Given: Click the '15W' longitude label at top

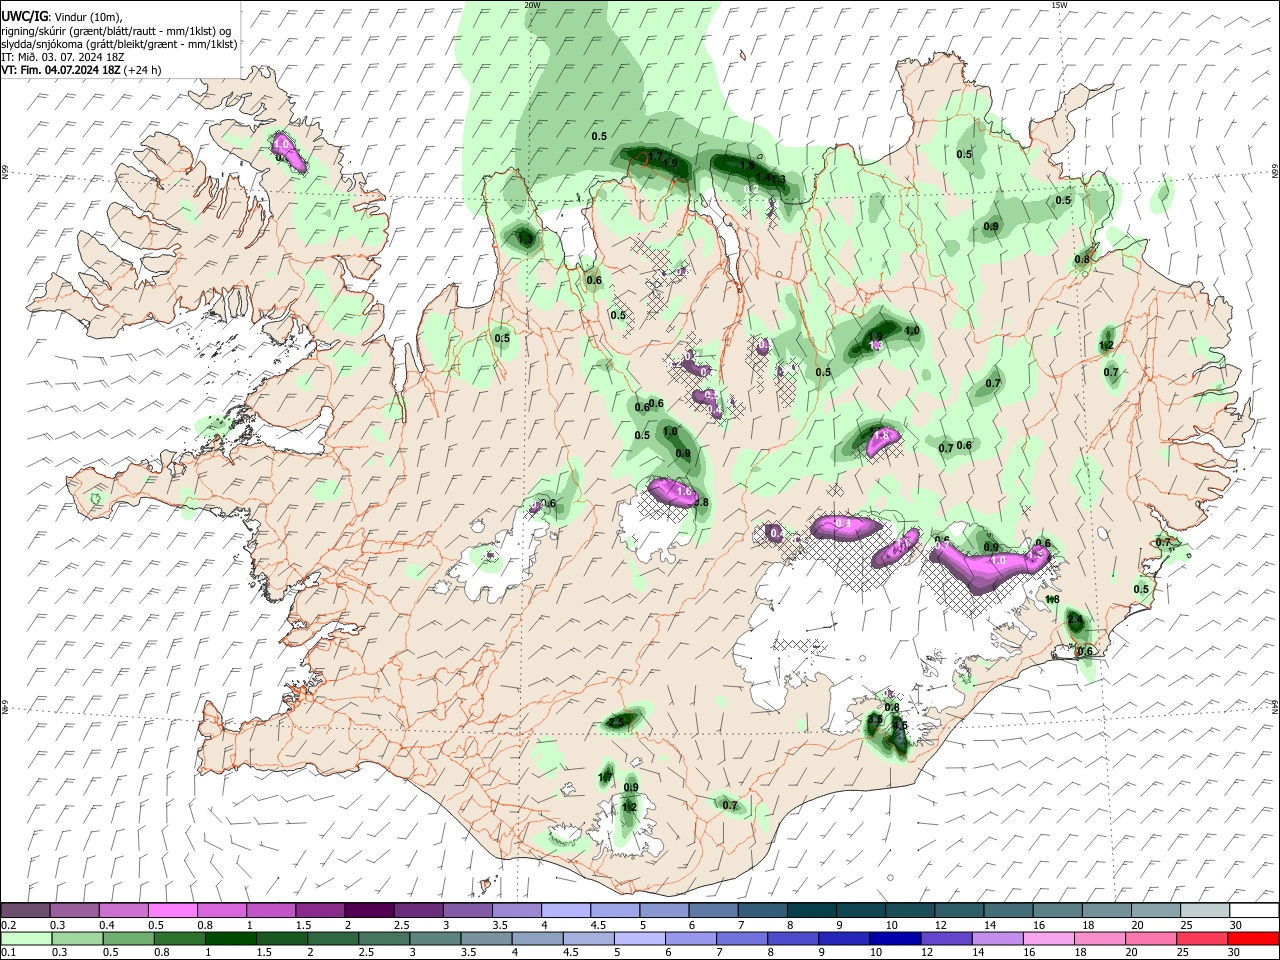Looking at the screenshot, I should point(1059,5).
